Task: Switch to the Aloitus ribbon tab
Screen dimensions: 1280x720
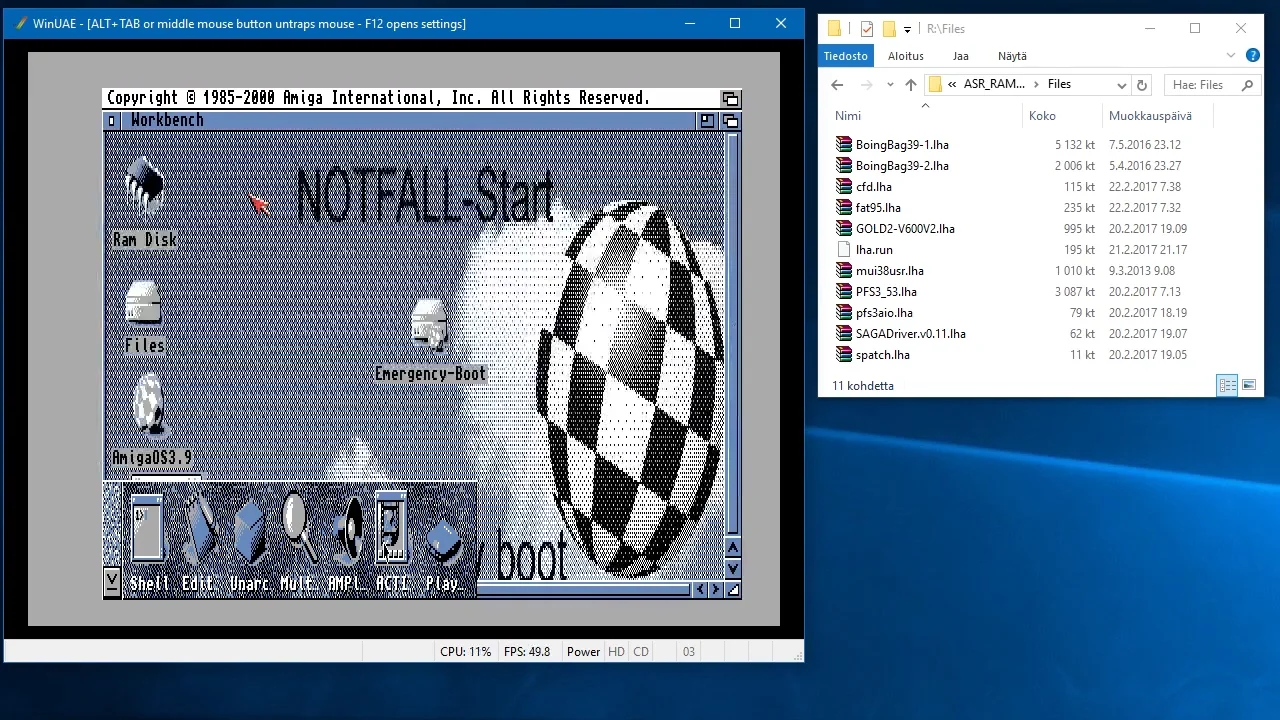Action: (x=906, y=56)
